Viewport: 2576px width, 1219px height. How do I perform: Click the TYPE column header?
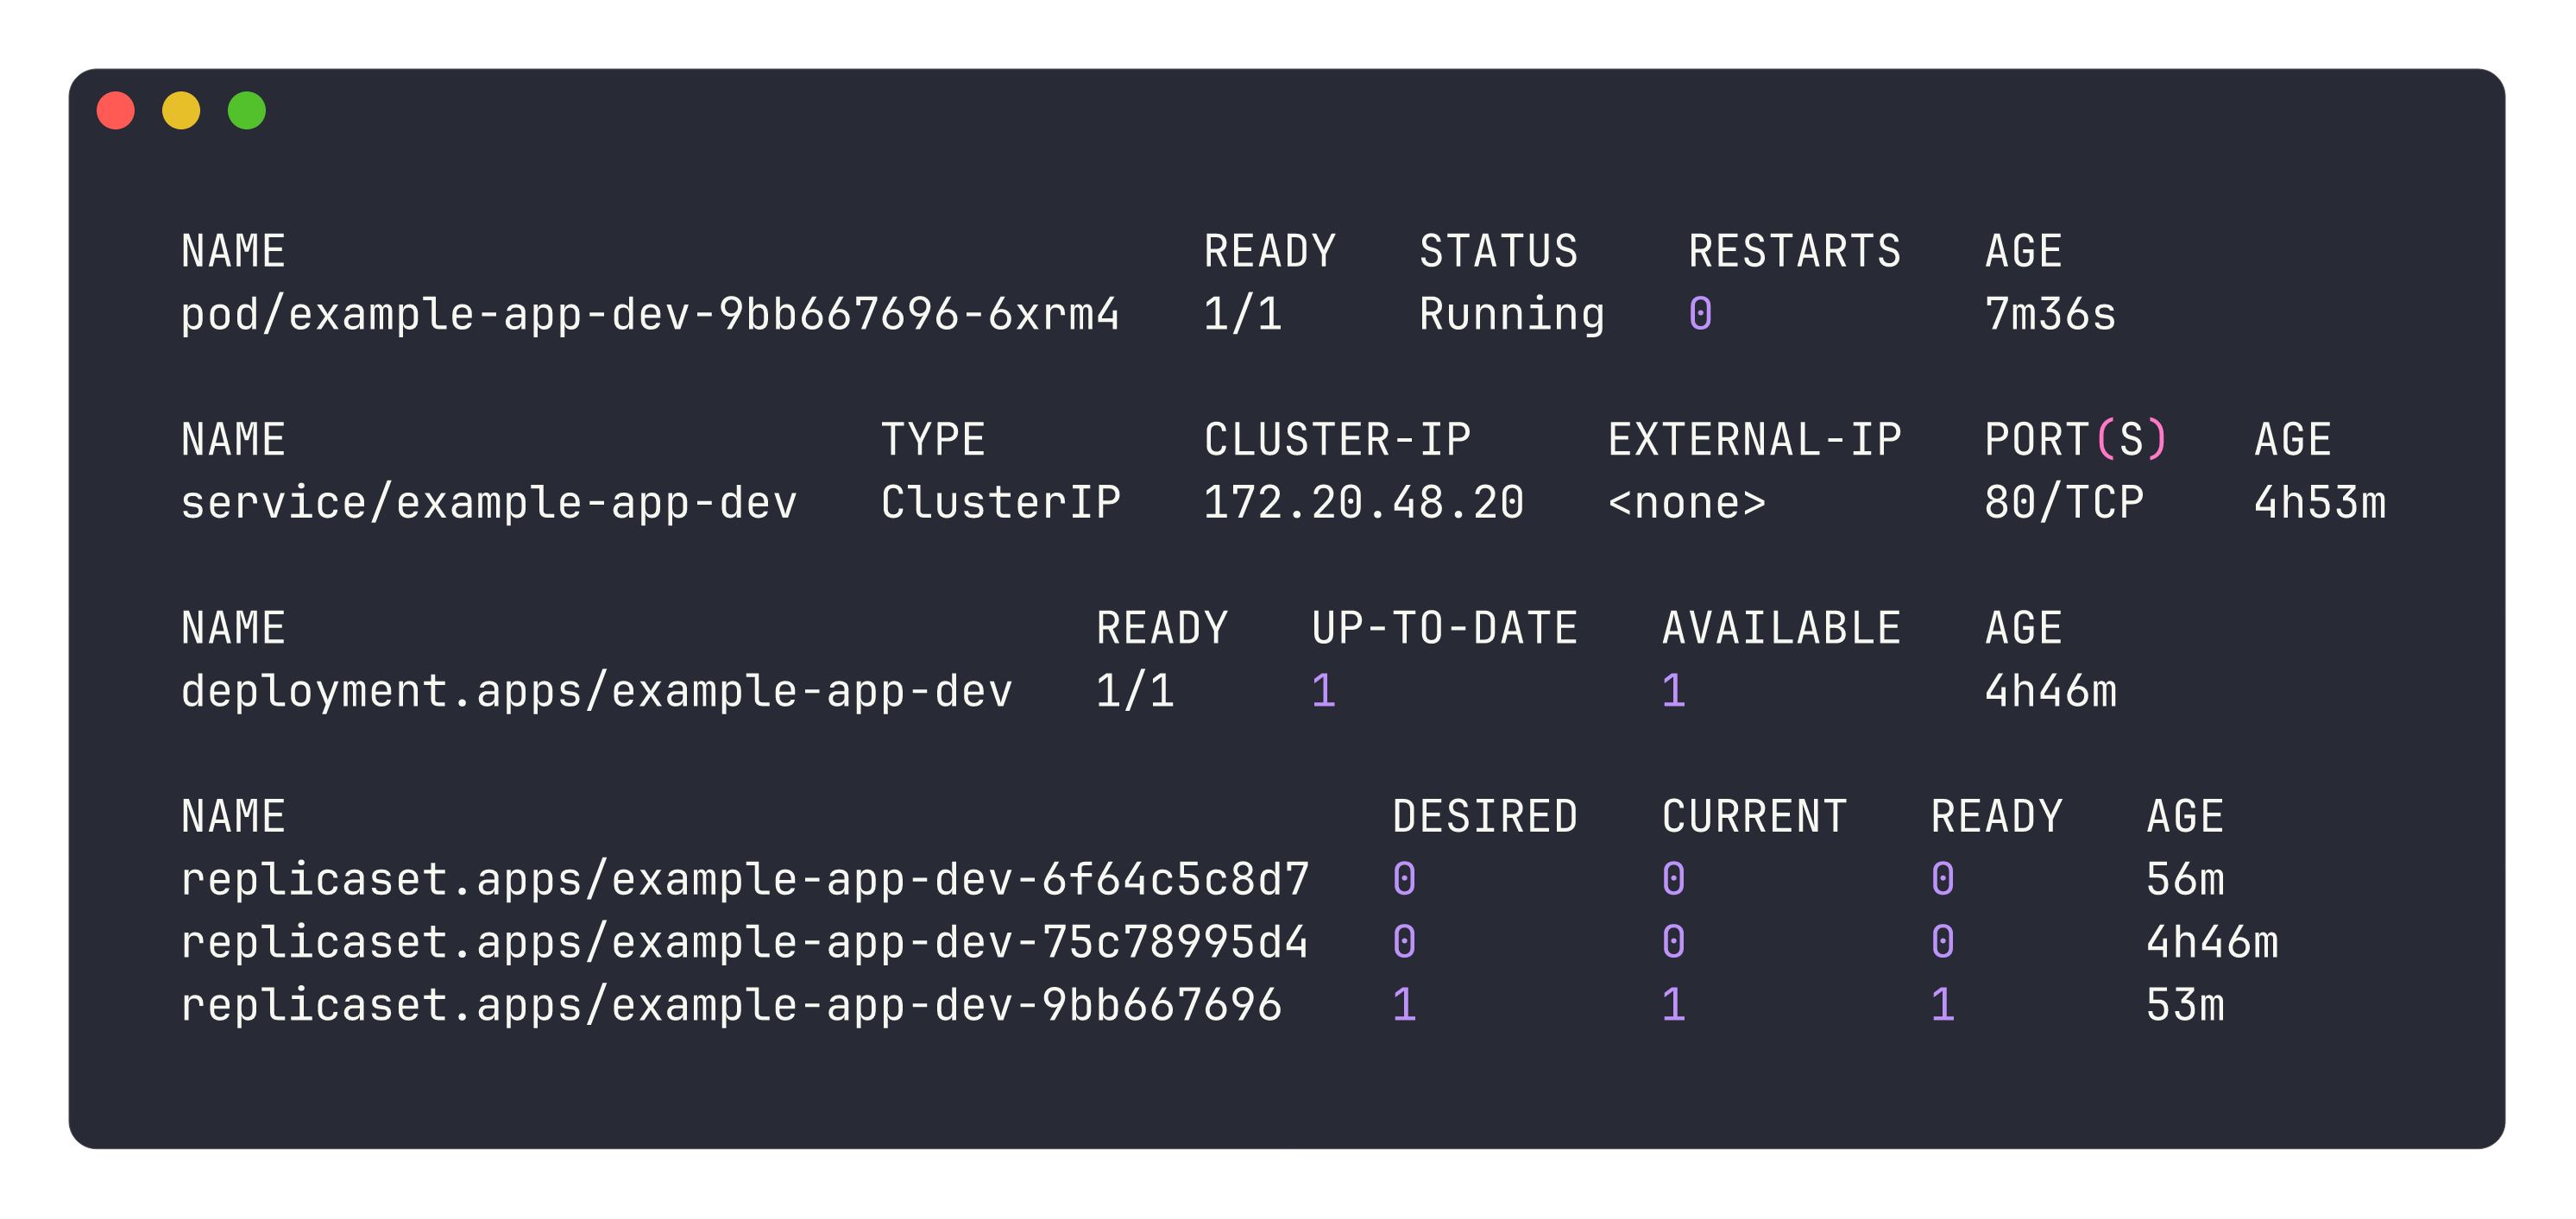point(933,440)
